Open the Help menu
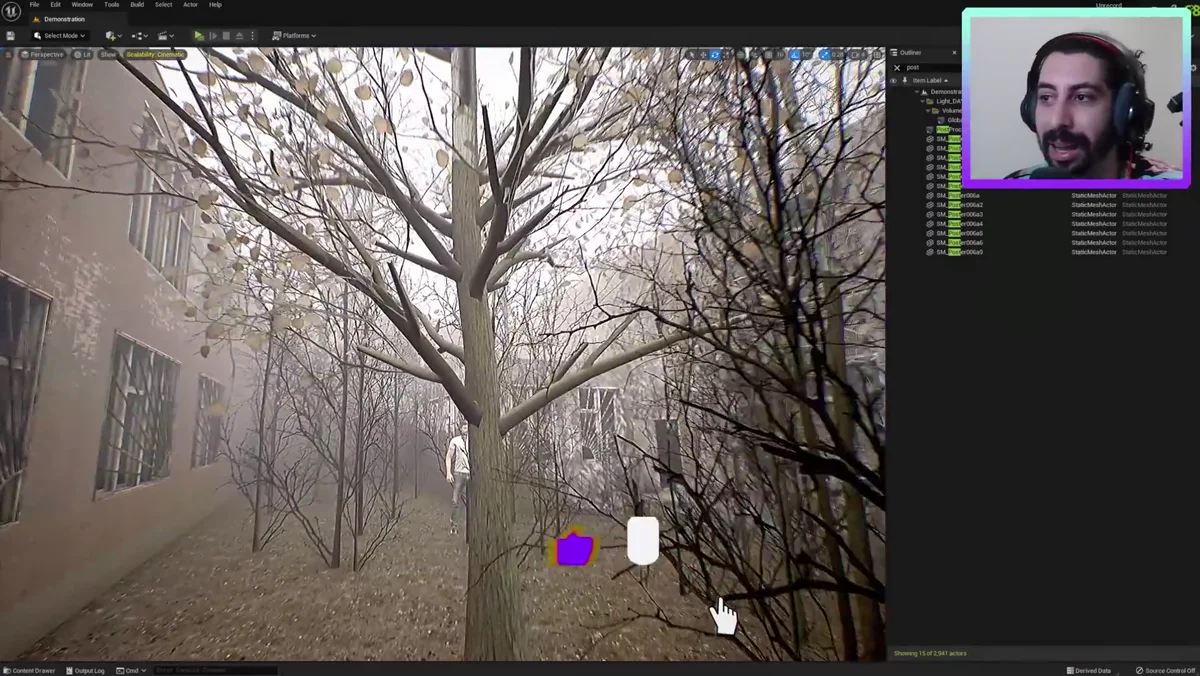The image size is (1200, 676). [x=215, y=5]
